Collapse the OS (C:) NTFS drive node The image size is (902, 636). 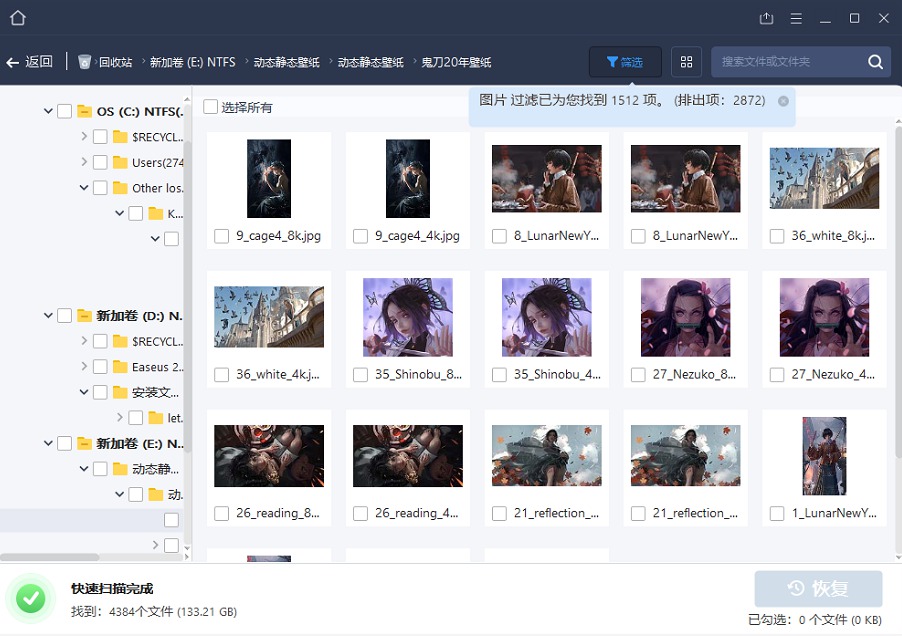click(x=48, y=111)
